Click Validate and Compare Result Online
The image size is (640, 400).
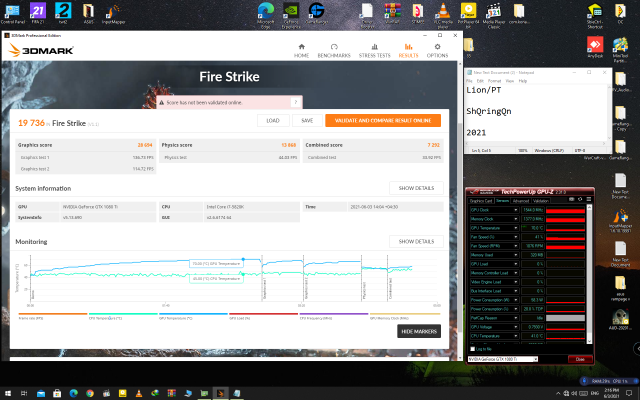click(x=382, y=120)
